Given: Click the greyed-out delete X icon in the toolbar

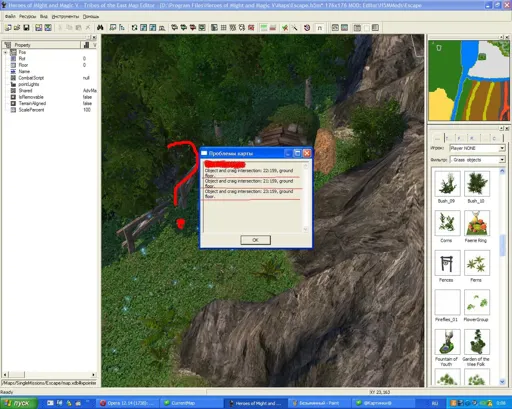Looking at the screenshot, I should [x=88, y=28].
